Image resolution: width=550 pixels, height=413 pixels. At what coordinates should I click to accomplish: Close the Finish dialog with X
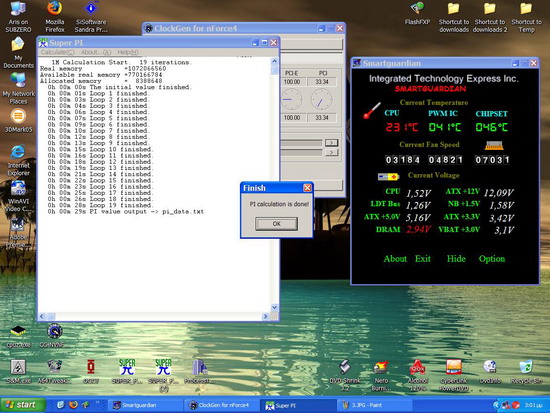pyautogui.click(x=307, y=188)
